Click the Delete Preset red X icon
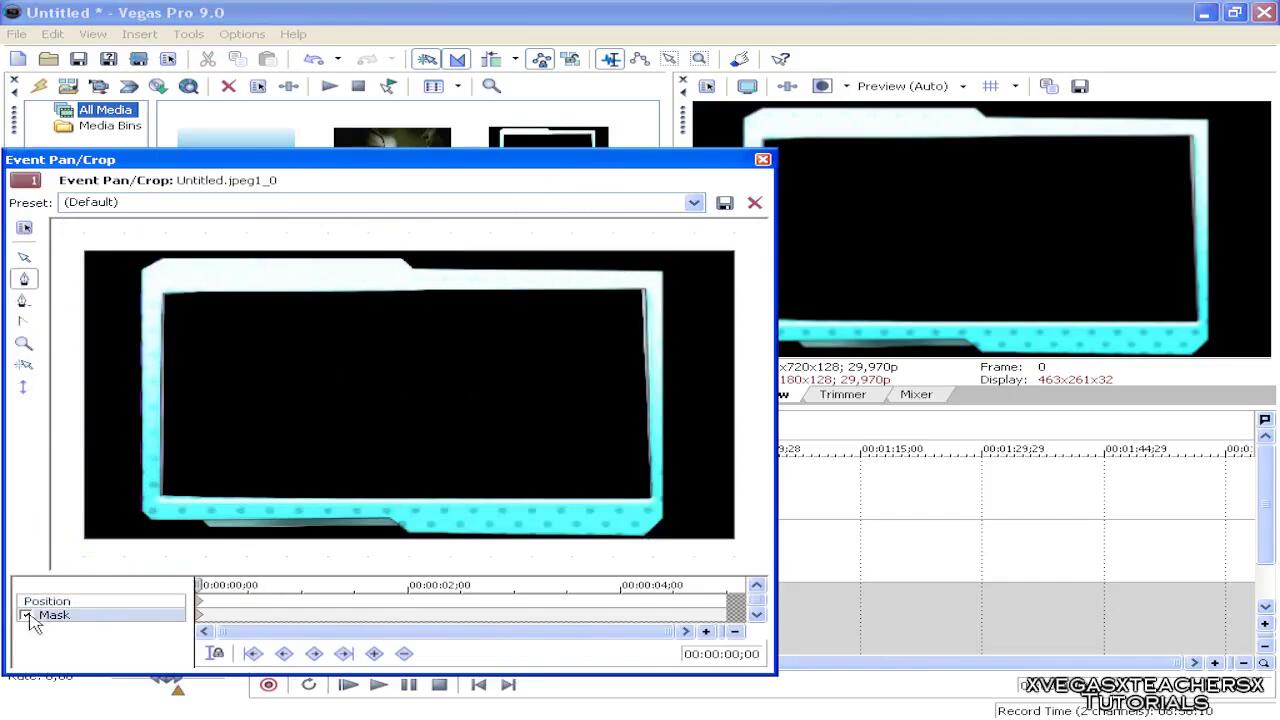Viewport: 1280px width, 720px height. tap(755, 203)
